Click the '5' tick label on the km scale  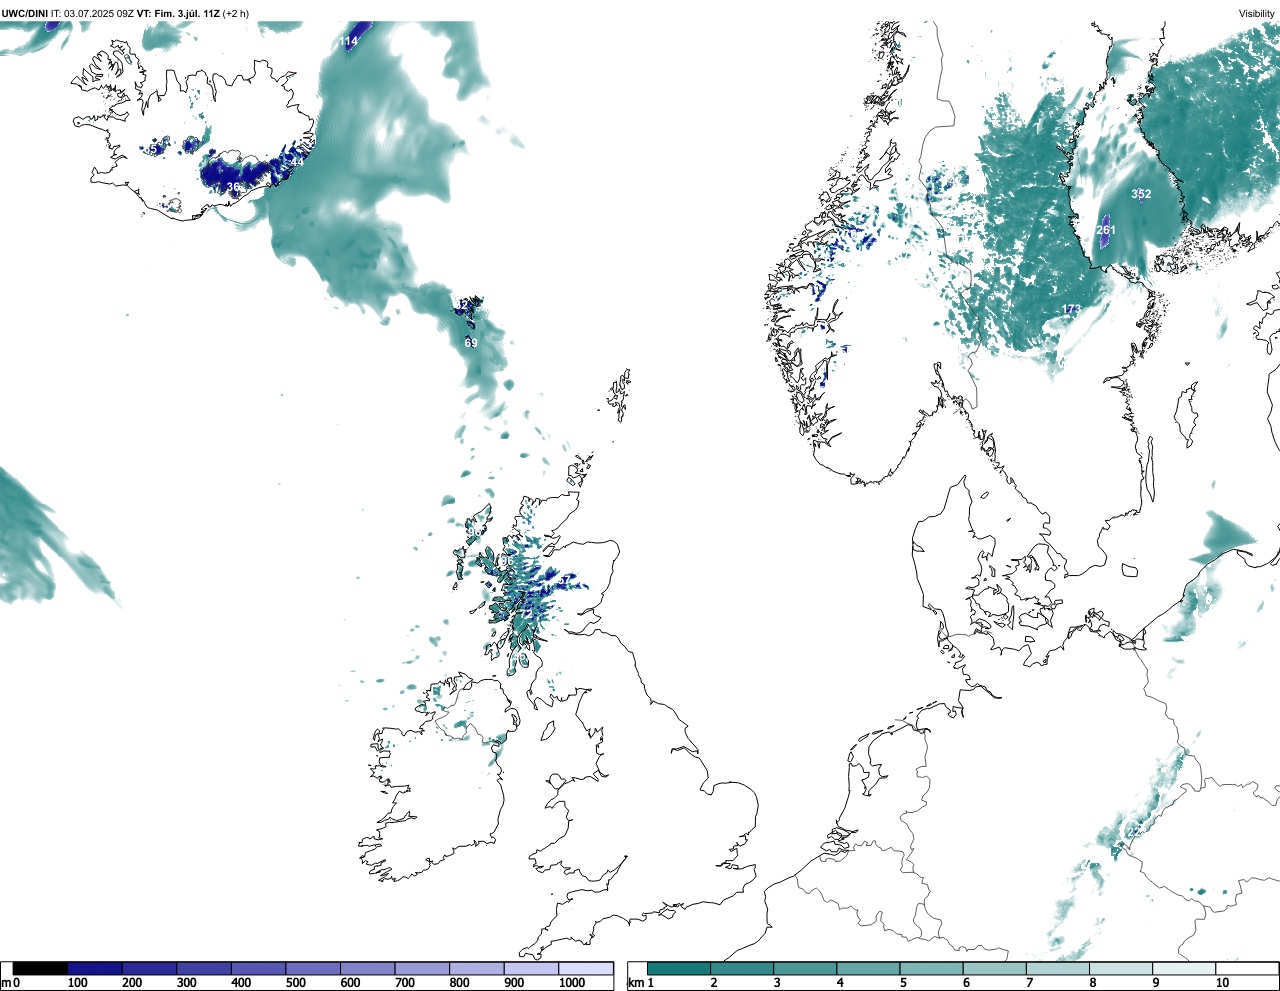click(x=903, y=983)
